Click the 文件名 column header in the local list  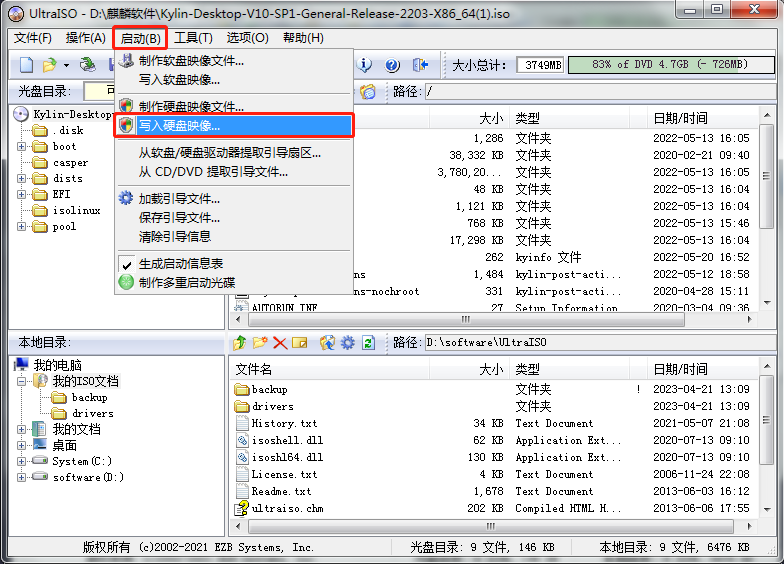[x=330, y=370]
